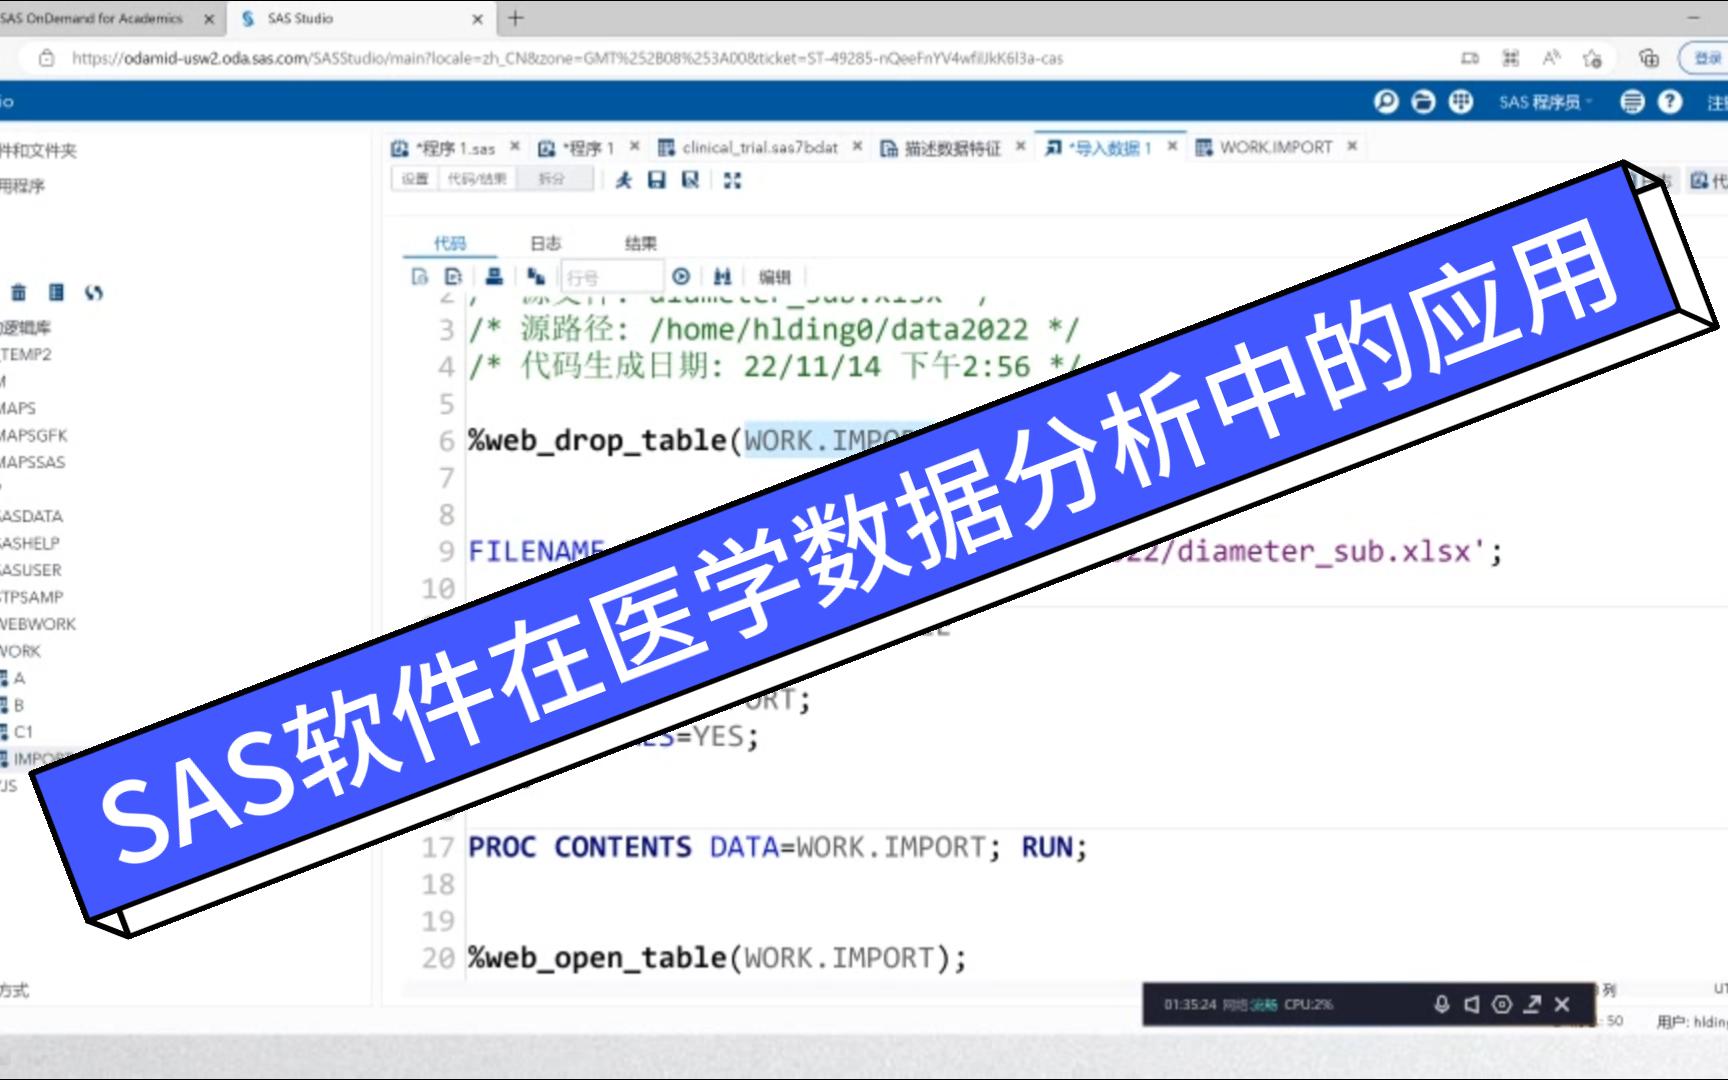Close the 程序 1 tab
The image size is (1728, 1080).
pyautogui.click(x=634, y=146)
